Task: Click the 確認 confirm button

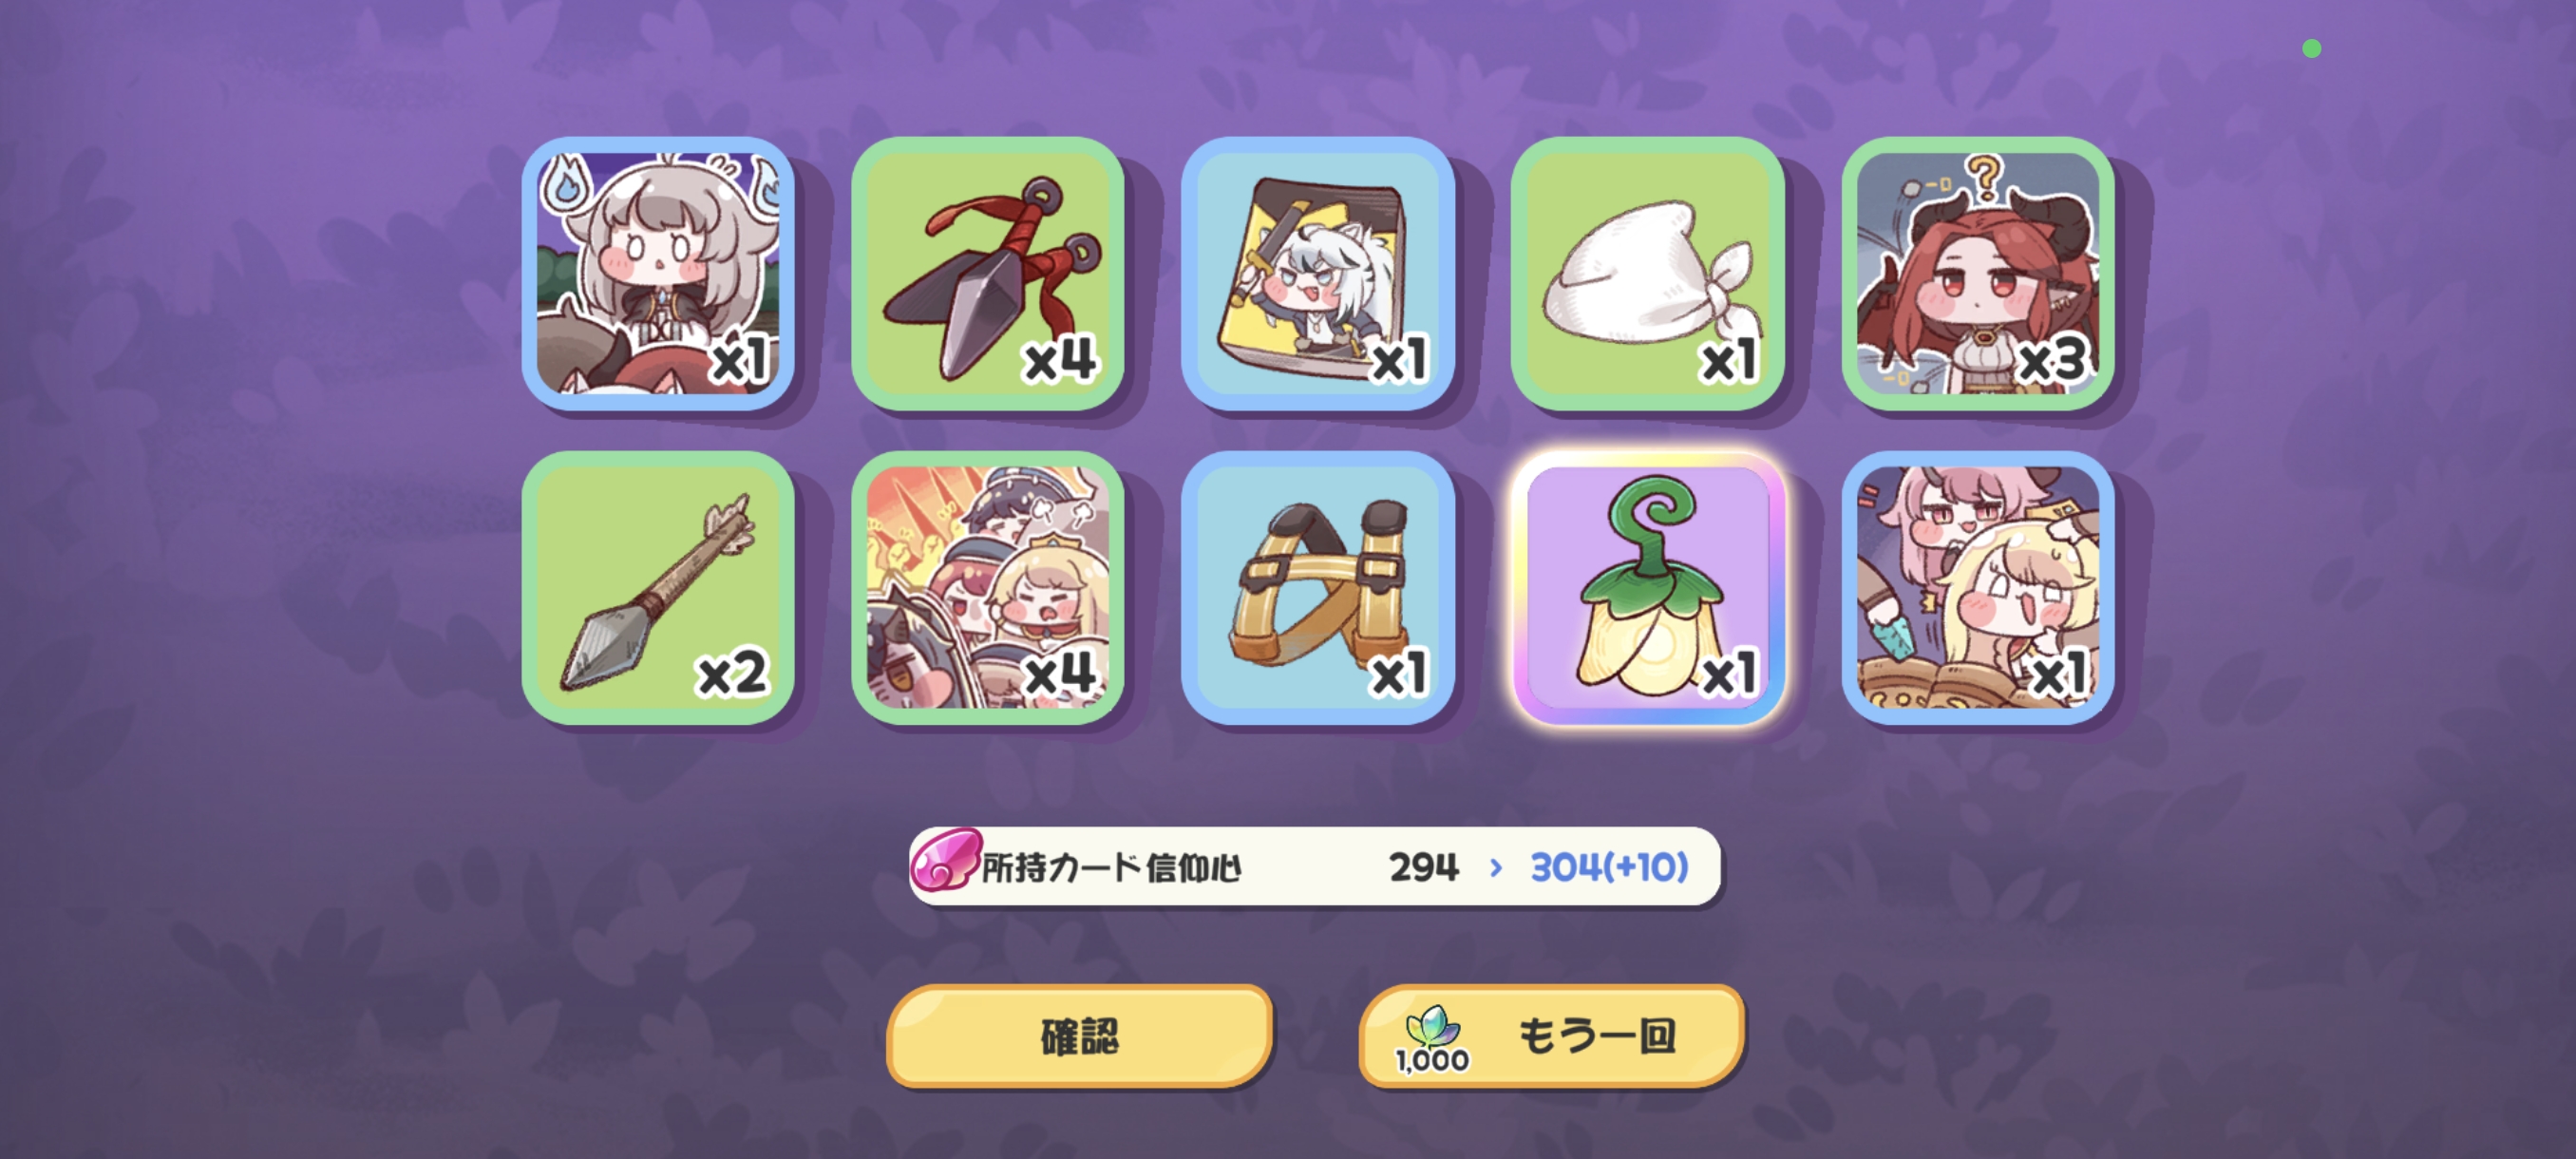Action: click(x=1080, y=1036)
